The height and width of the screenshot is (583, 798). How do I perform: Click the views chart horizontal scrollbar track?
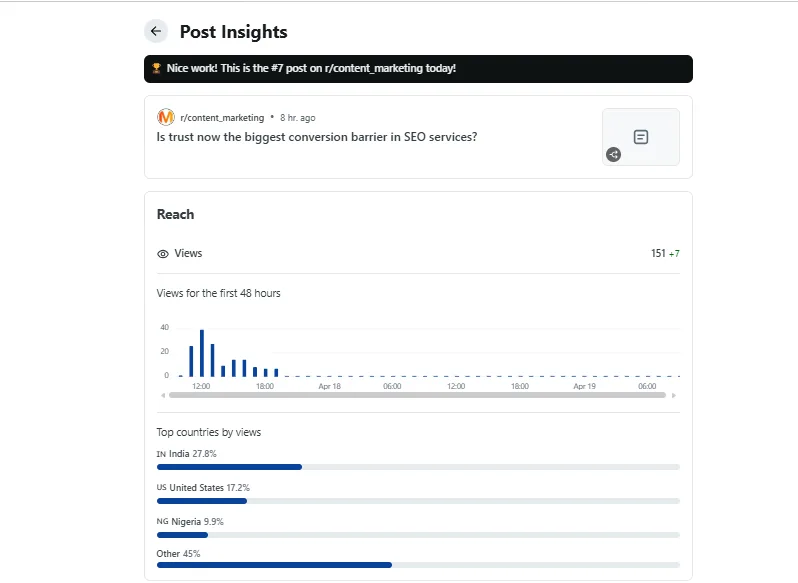[x=417, y=395]
